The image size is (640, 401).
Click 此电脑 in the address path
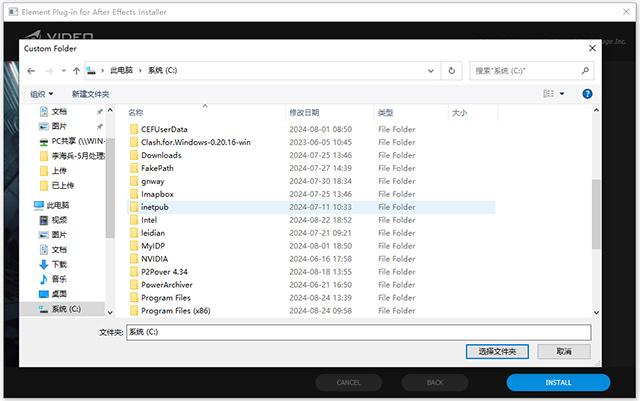[121, 71]
